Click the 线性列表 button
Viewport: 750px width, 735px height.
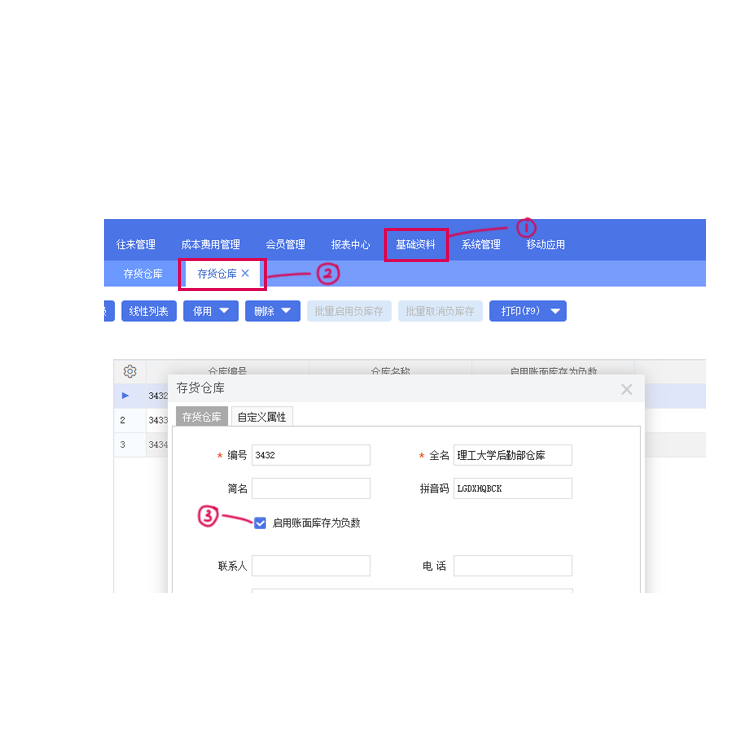pos(149,311)
